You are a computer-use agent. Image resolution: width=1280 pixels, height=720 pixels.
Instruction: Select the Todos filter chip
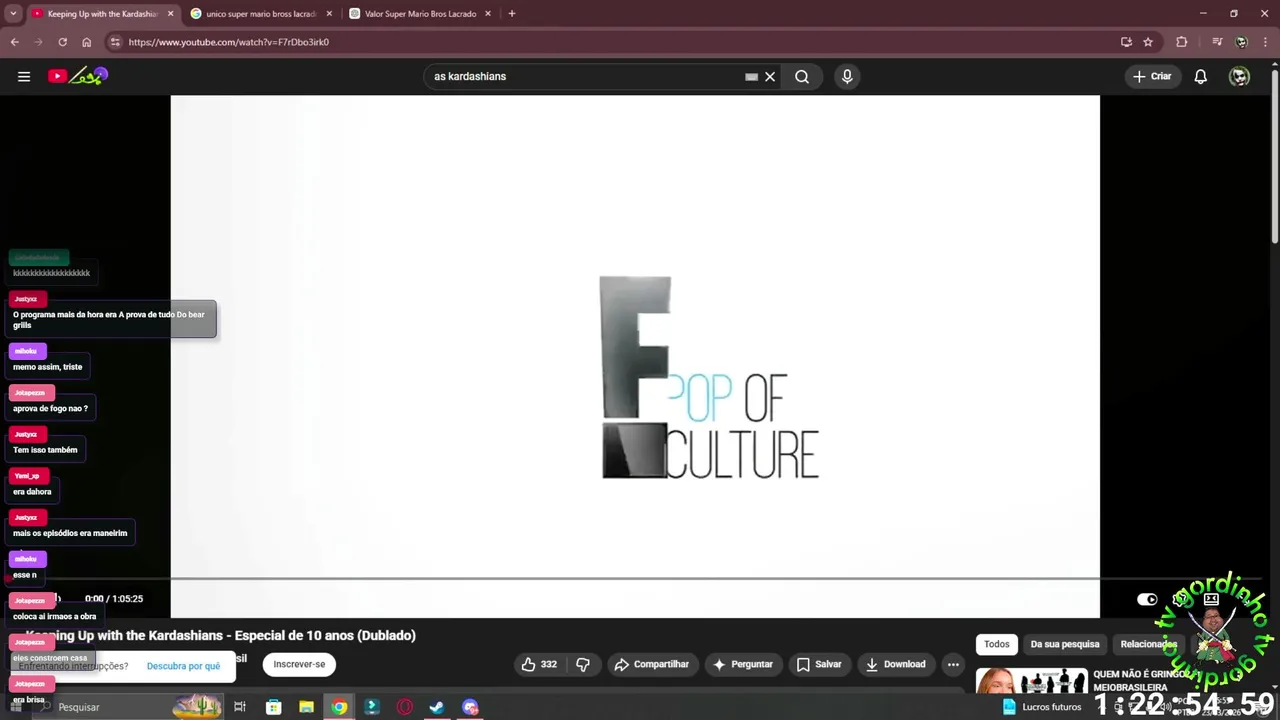pos(997,644)
